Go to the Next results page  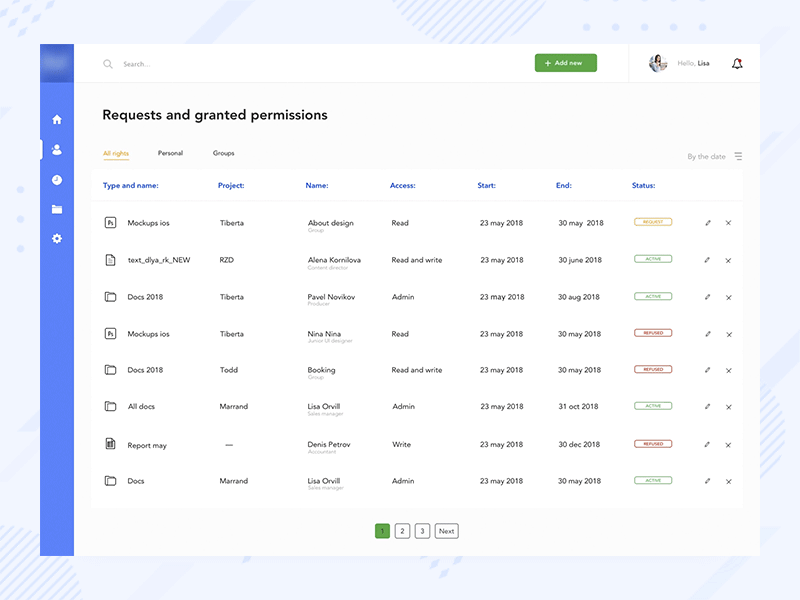coord(446,531)
